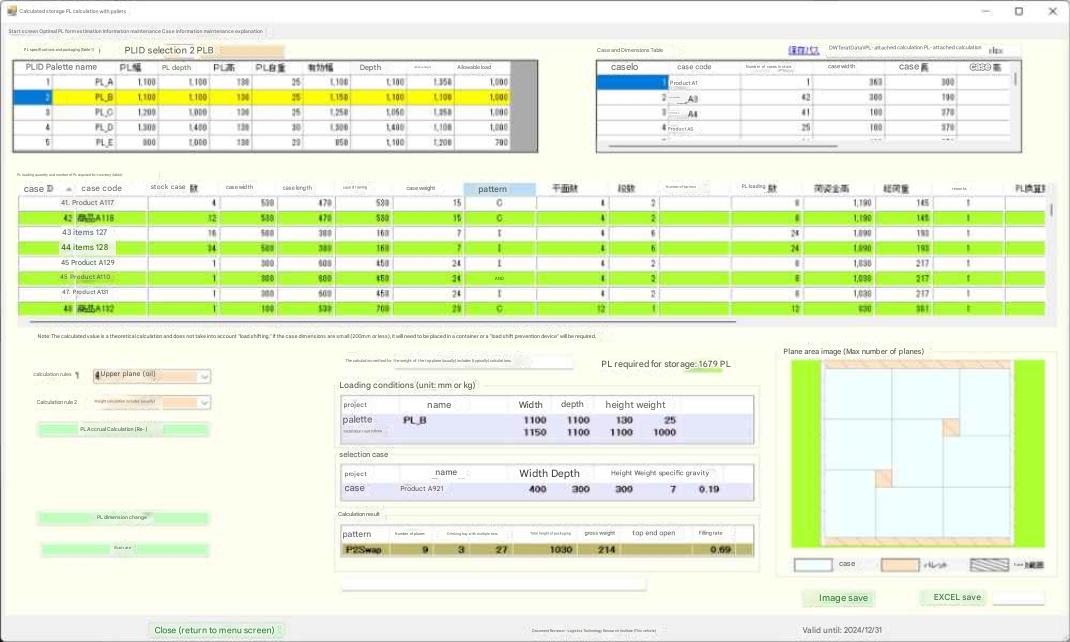Click the sort arrow on case ID column
Image resolution: width=1070 pixels, height=642 pixels.
coord(68,189)
